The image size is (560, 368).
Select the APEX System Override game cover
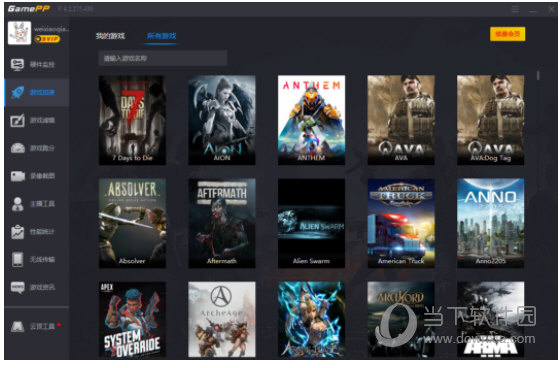tap(132, 319)
